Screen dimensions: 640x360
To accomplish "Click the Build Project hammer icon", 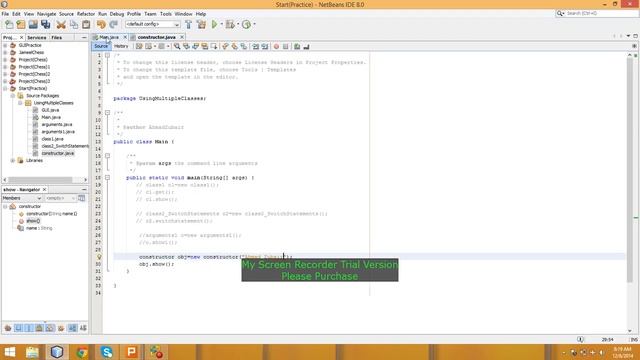I will point(189,24).
